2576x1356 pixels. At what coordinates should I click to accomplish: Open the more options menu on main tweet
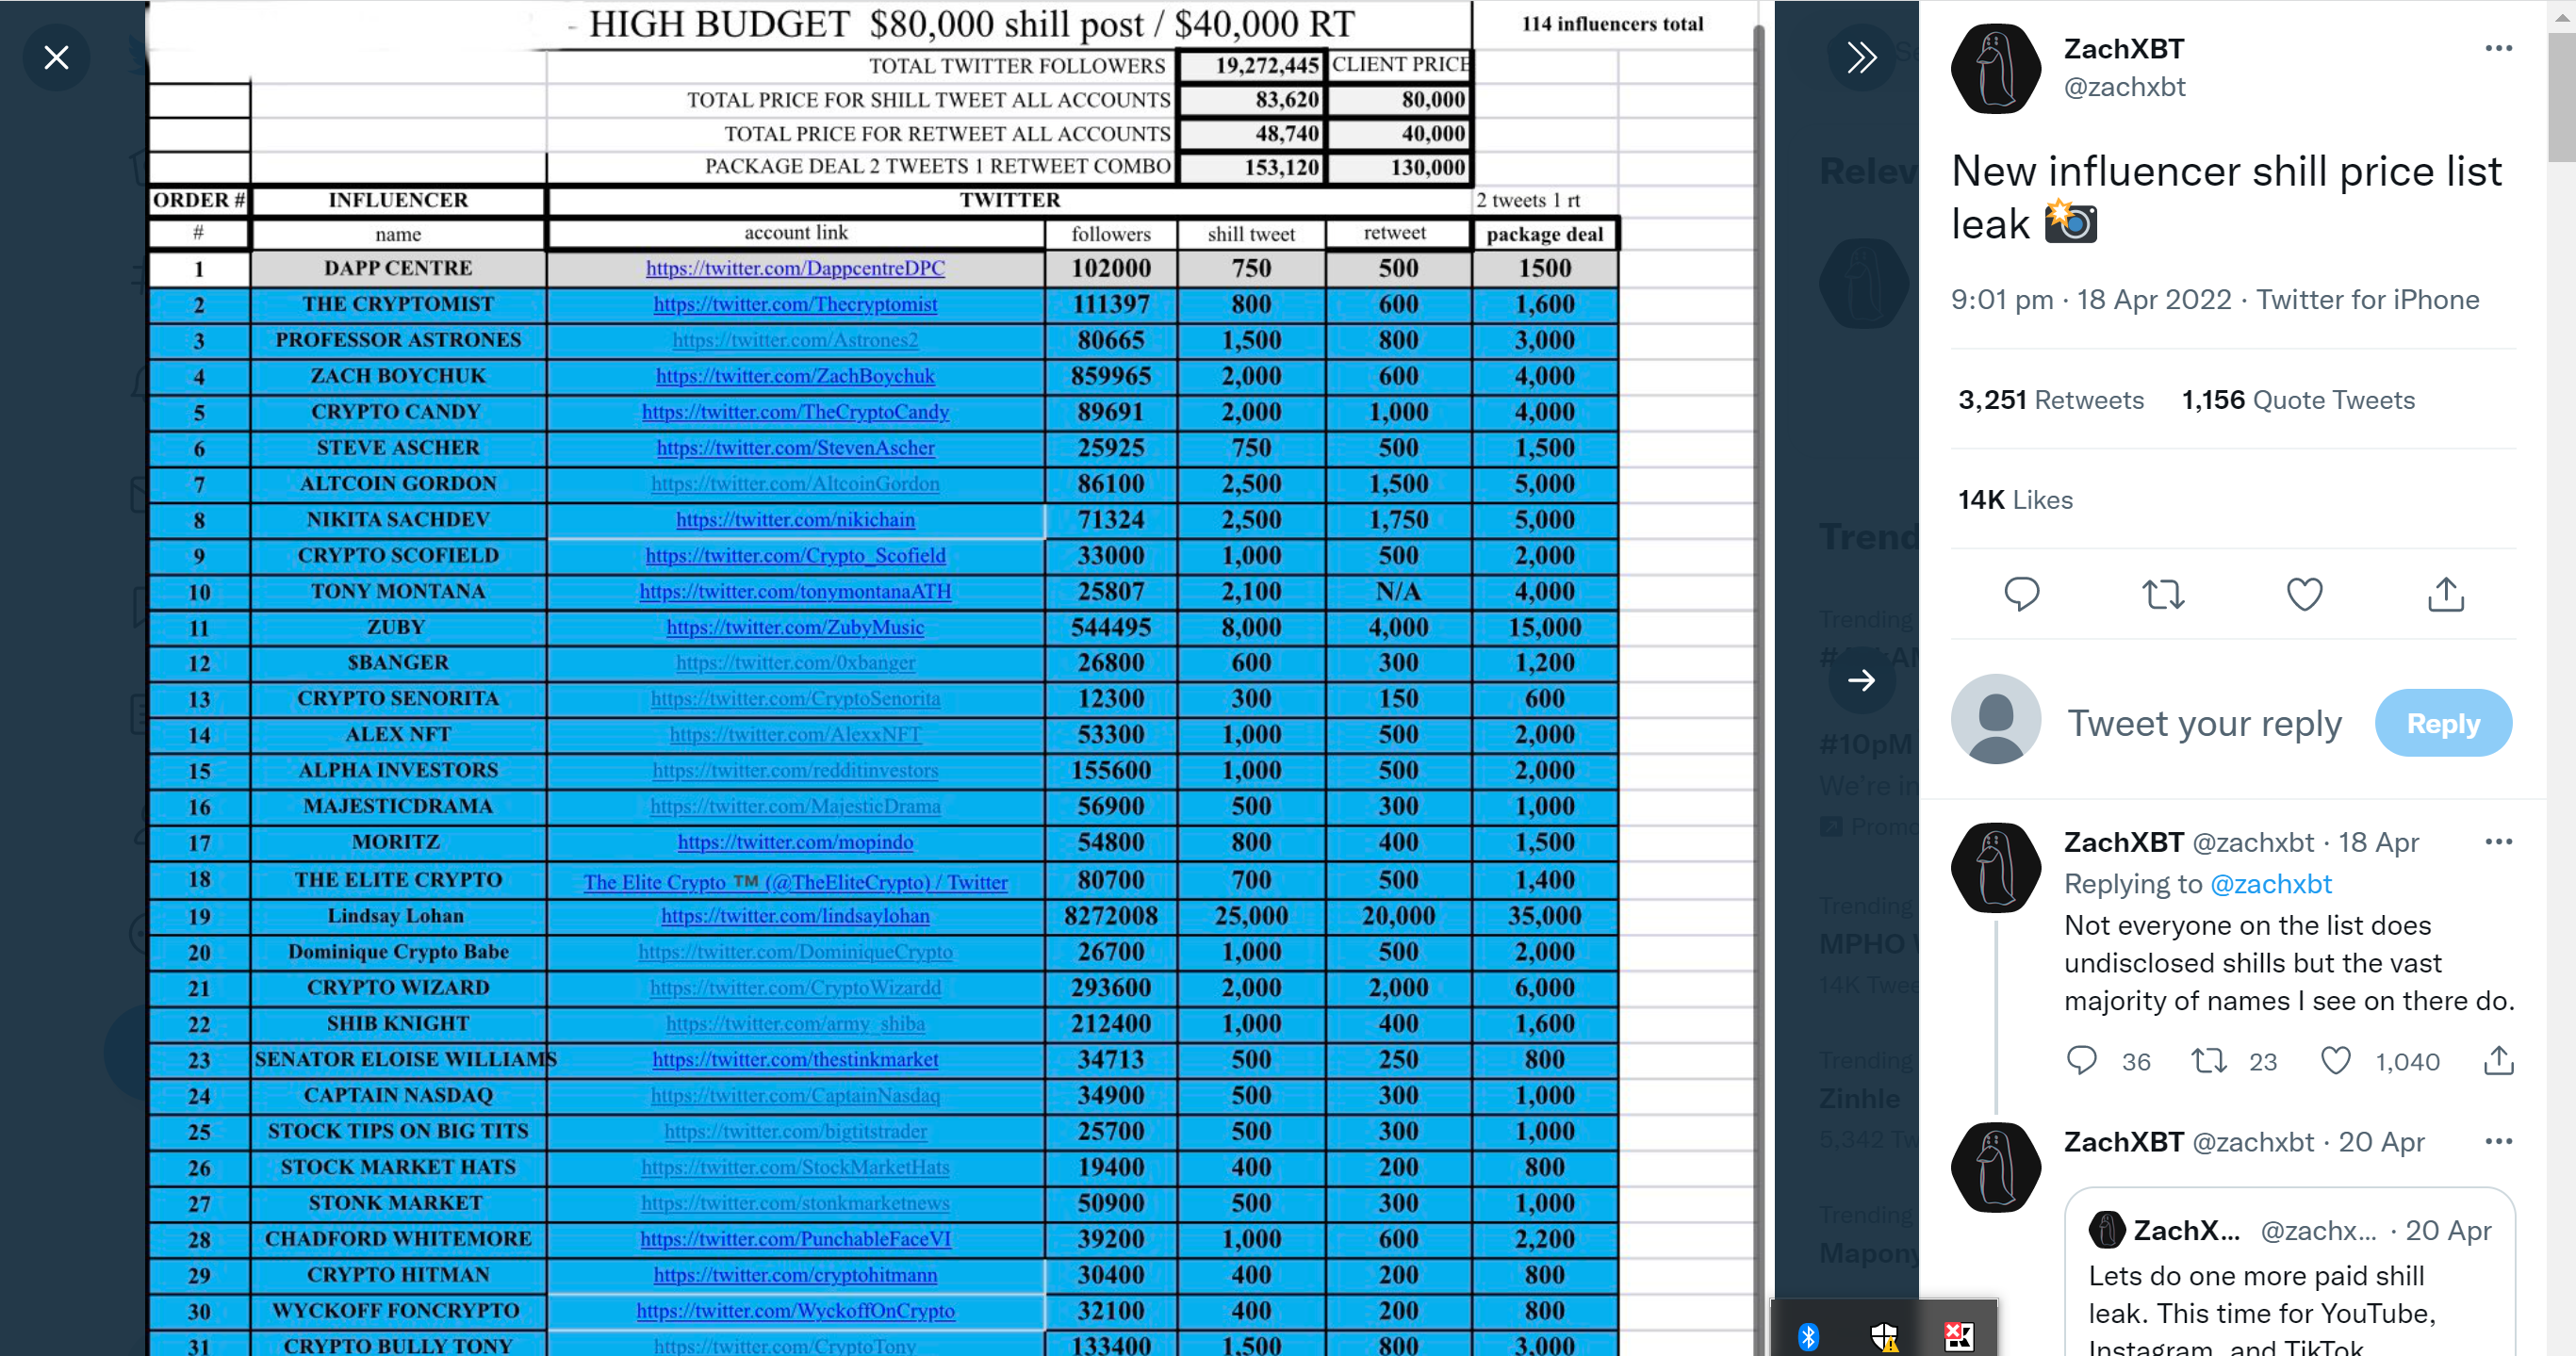pyautogui.click(x=2498, y=48)
